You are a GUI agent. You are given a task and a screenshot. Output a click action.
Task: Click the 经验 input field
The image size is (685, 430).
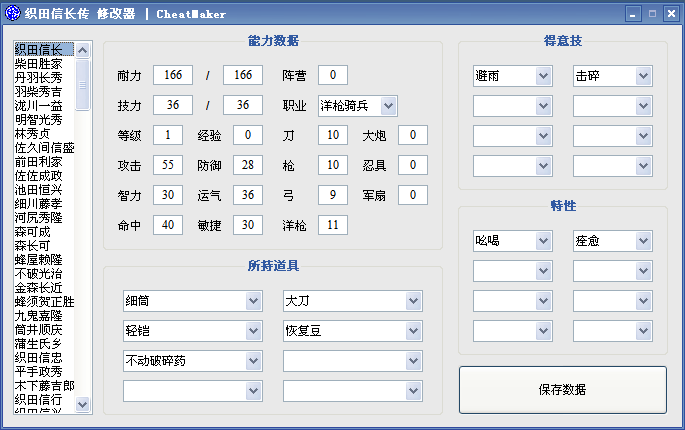pos(248,135)
